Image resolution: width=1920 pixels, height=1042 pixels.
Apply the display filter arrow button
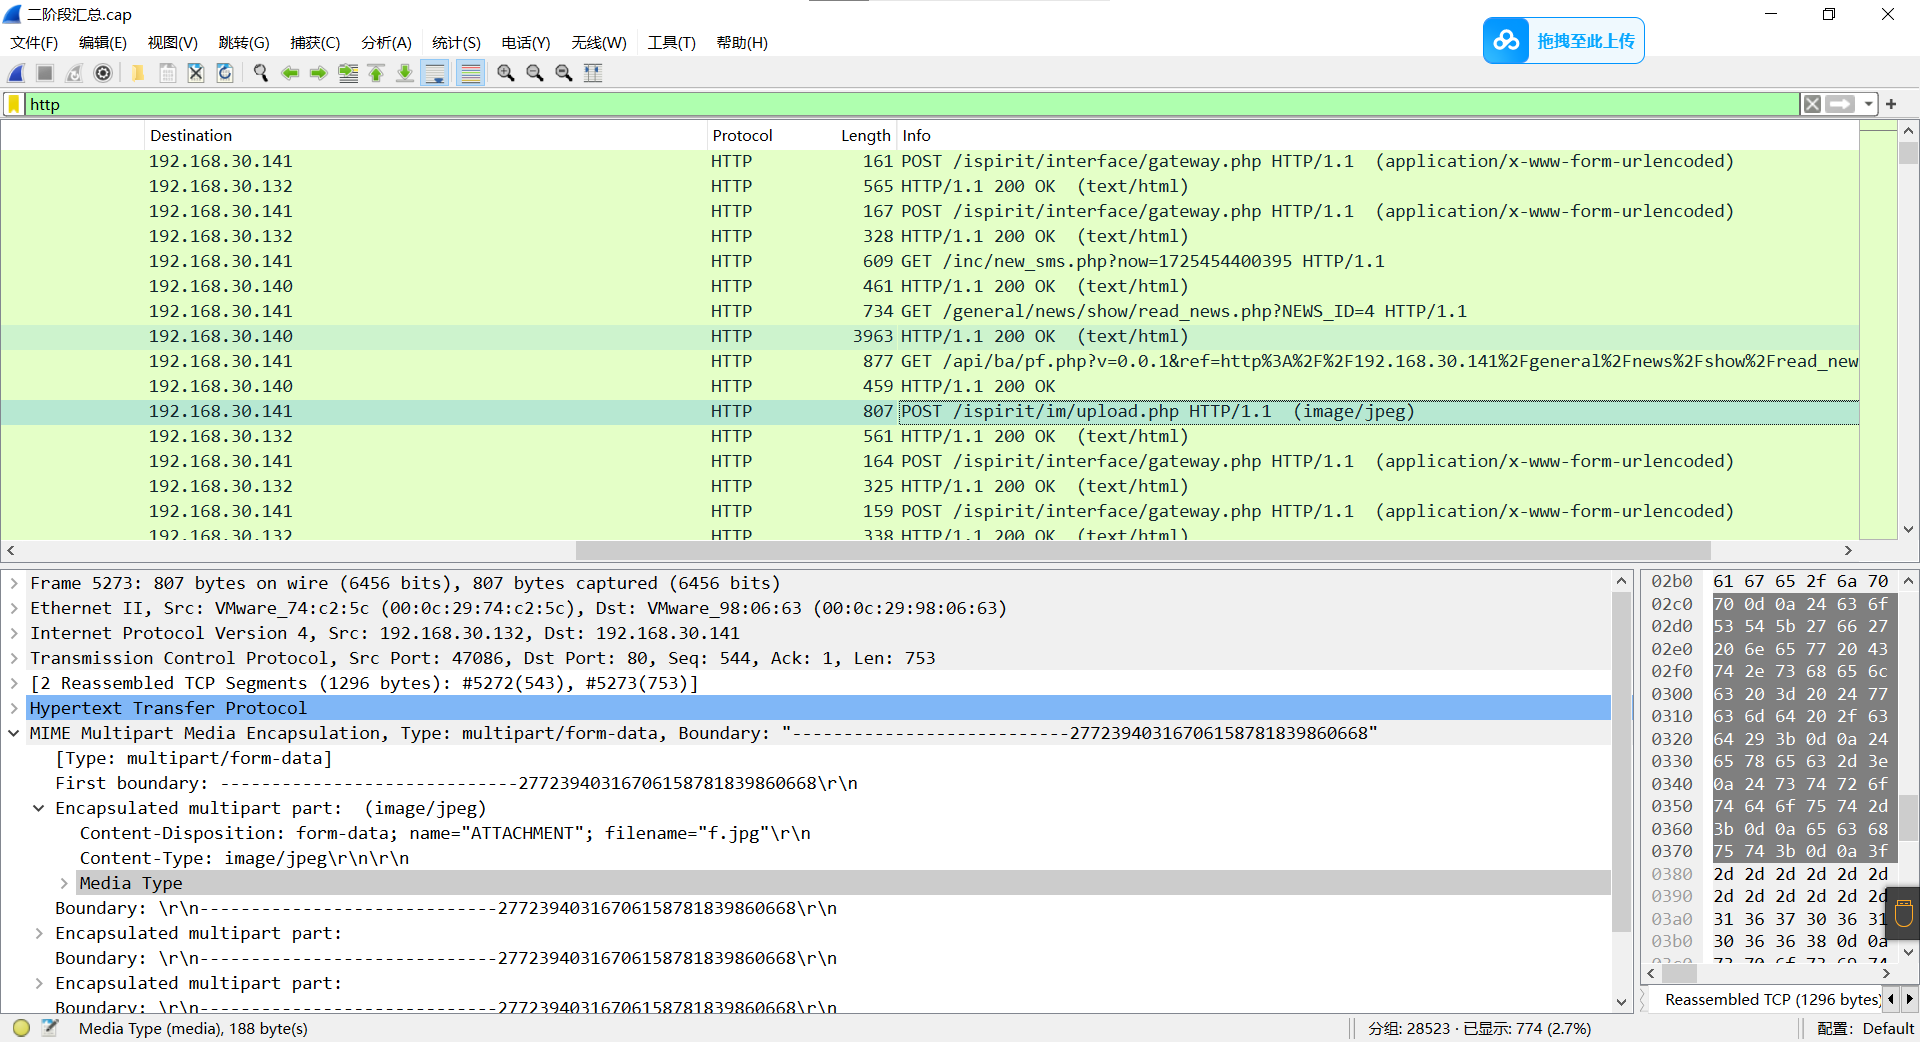(1840, 104)
